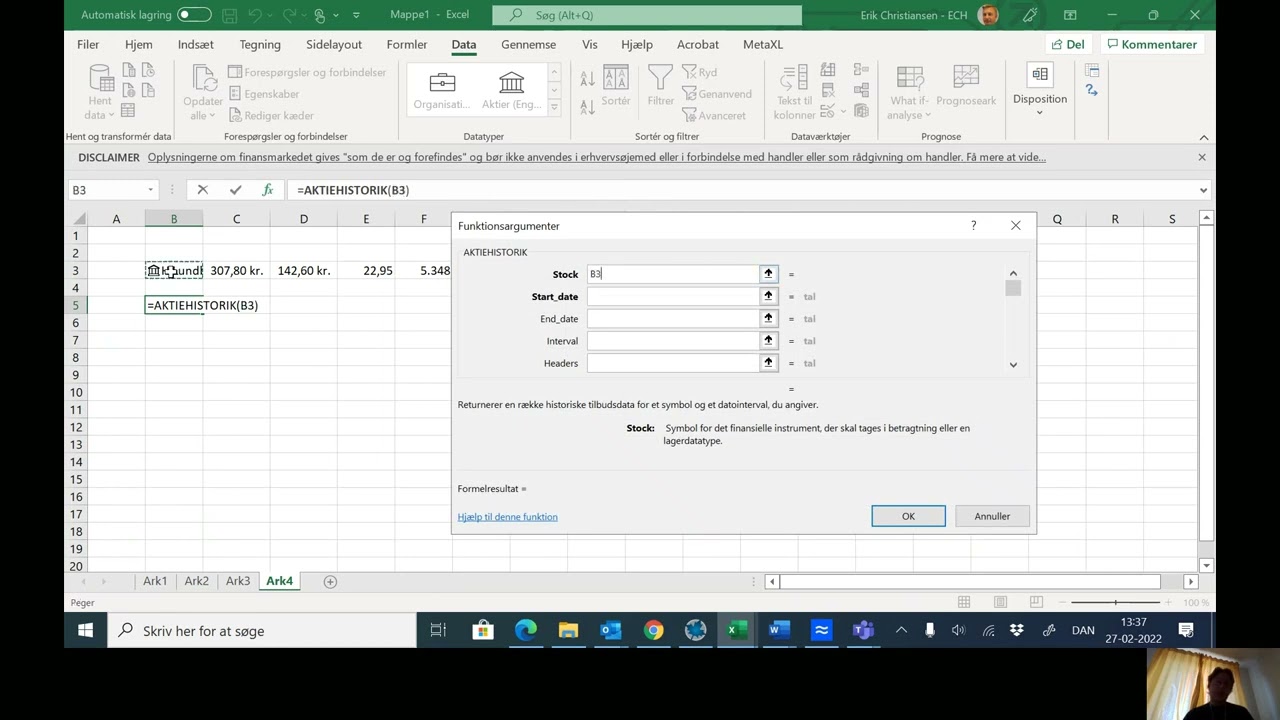Click the Start_date range selector arrow

pyautogui.click(x=768, y=296)
